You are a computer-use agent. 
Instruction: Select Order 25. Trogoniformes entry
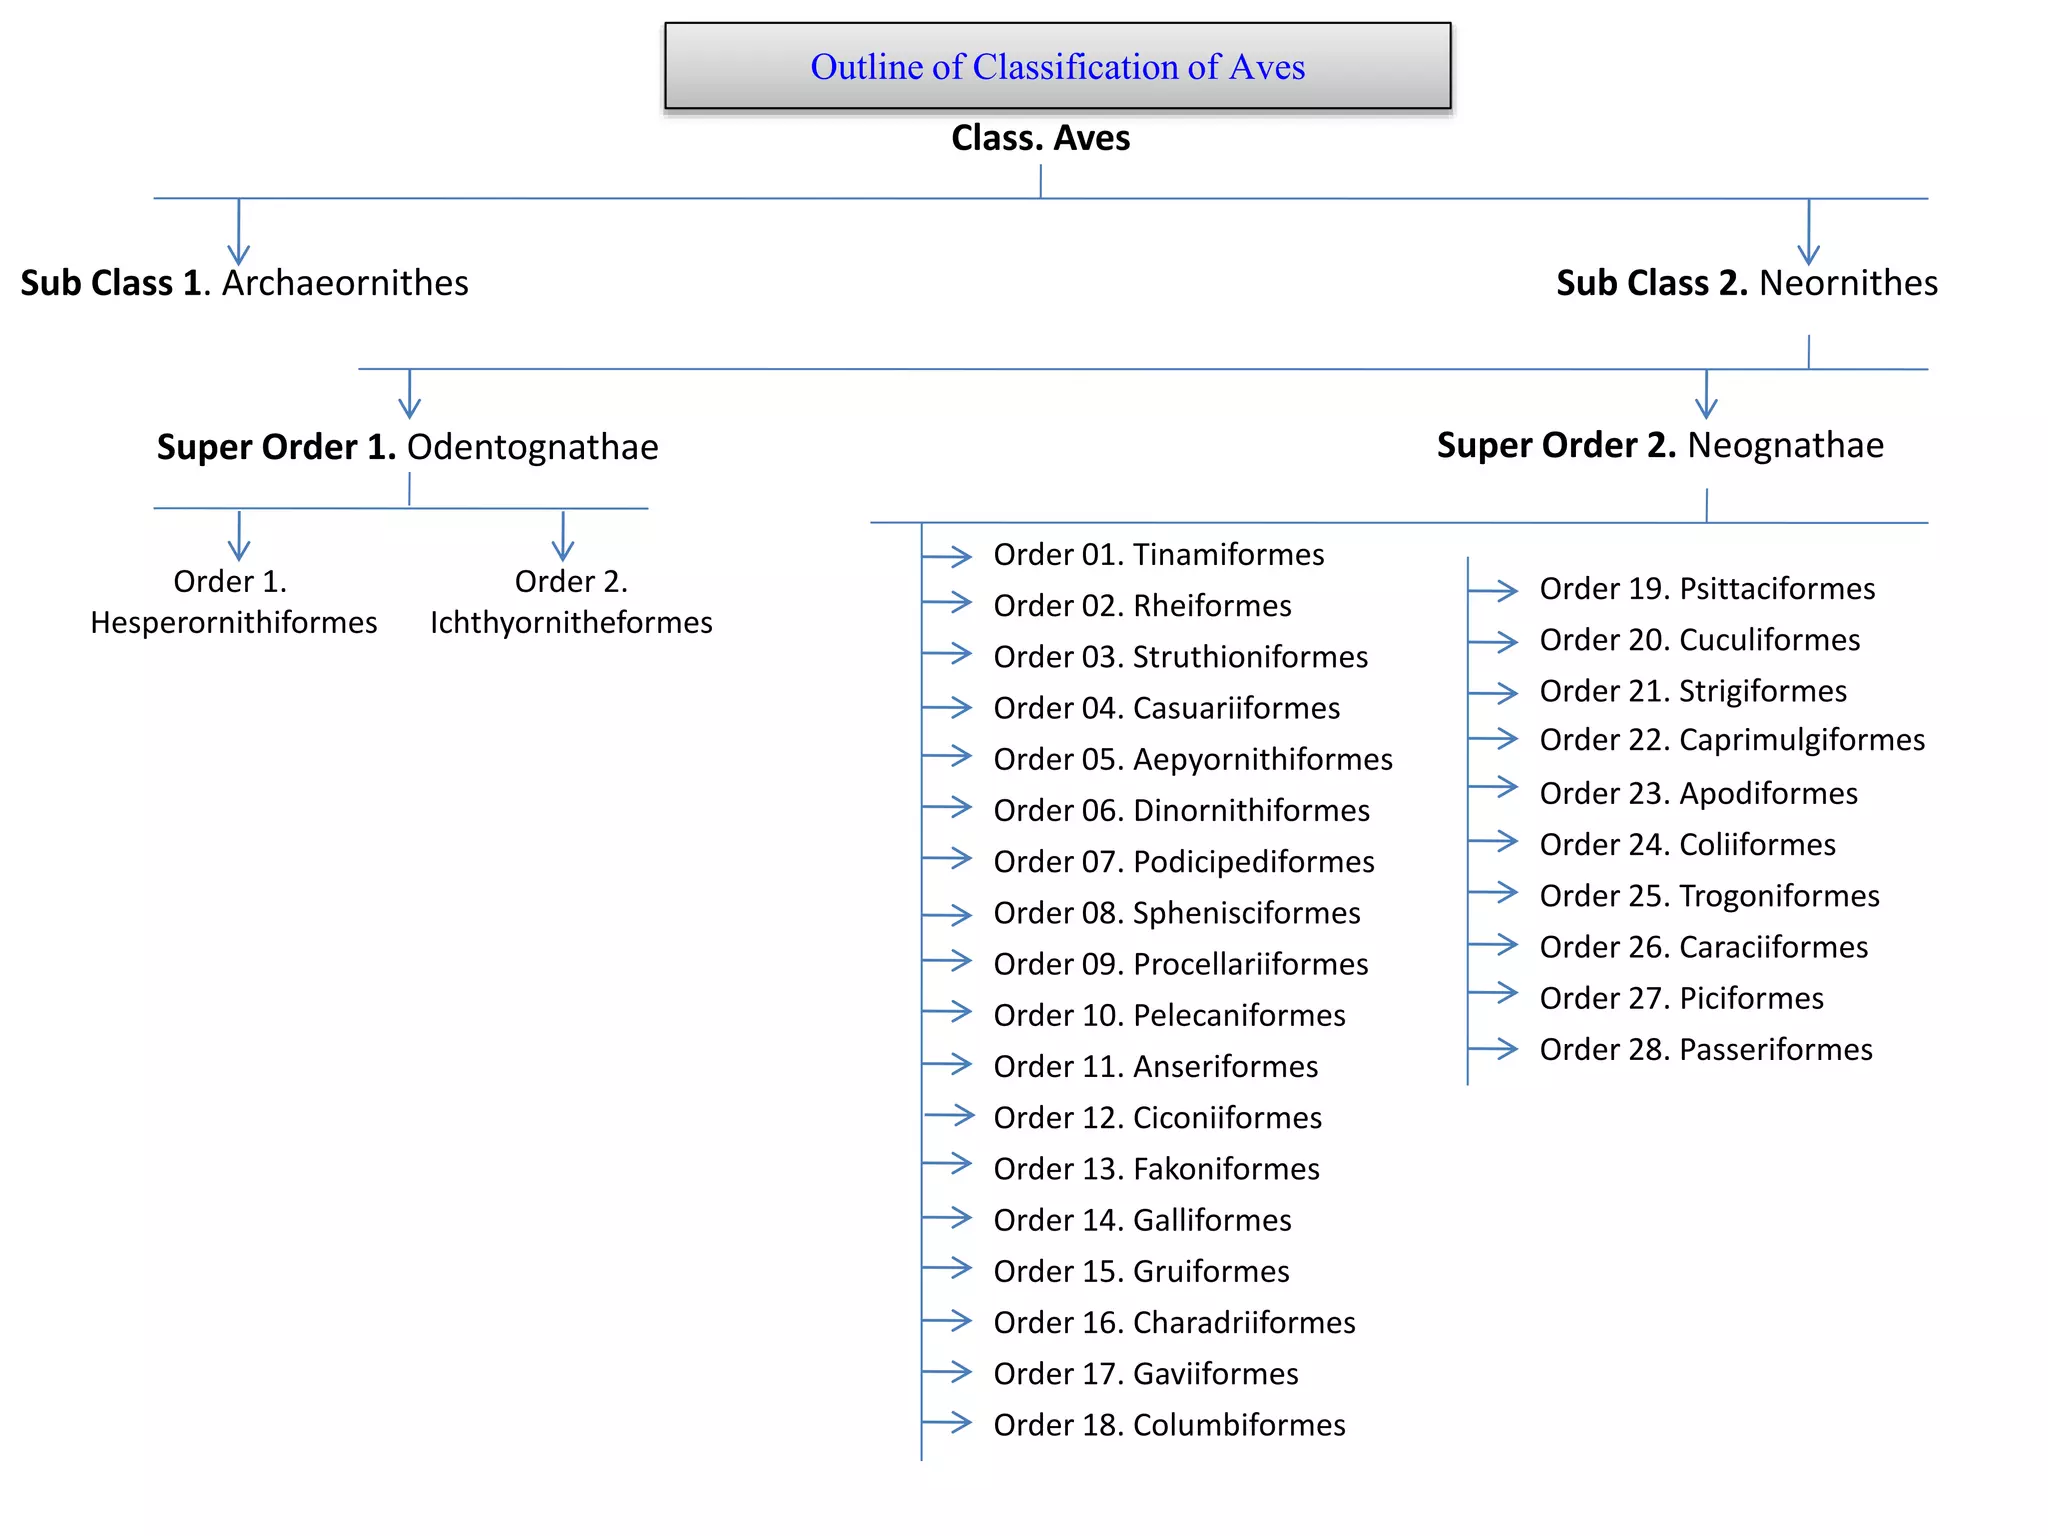click(1709, 896)
